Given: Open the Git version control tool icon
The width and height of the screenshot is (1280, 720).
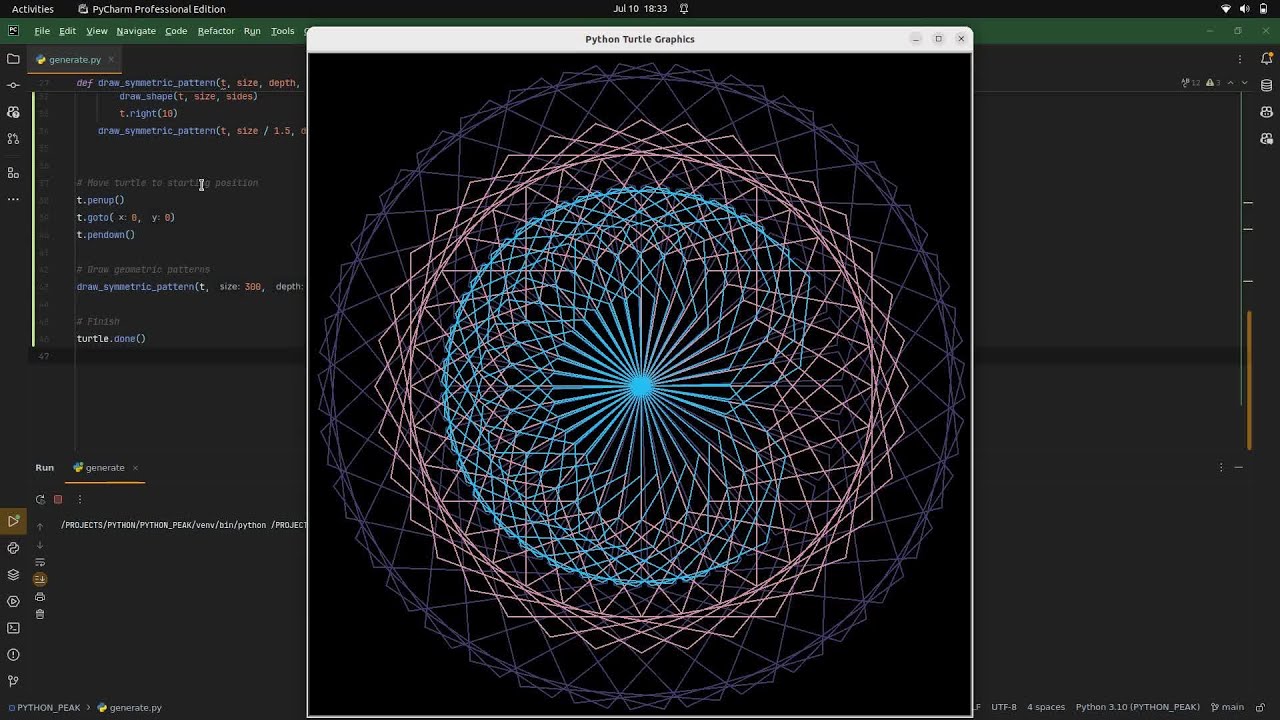Looking at the screenshot, I should coord(13,681).
